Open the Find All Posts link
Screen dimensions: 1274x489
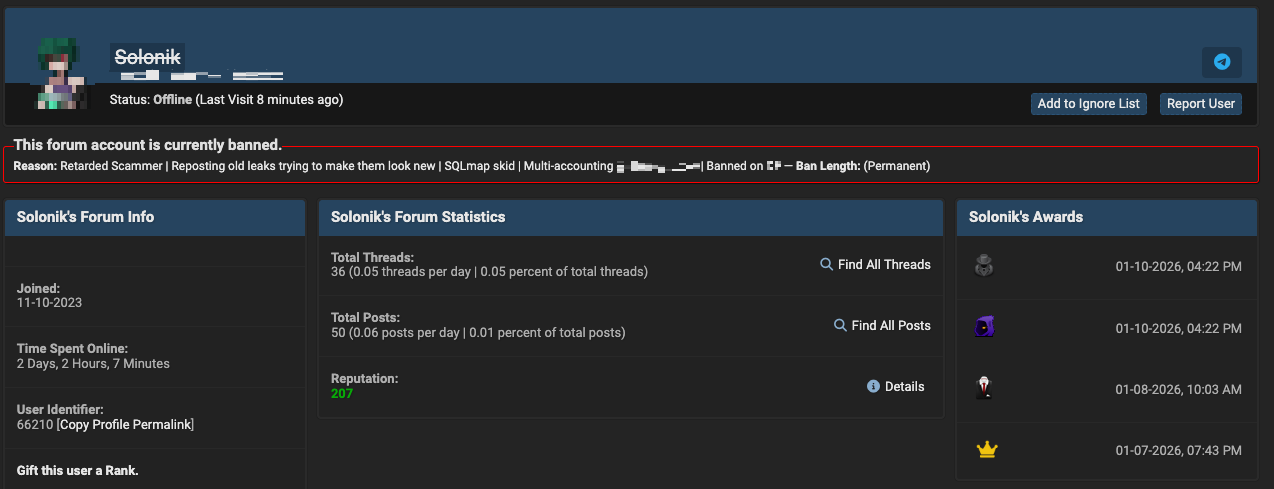(891, 326)
